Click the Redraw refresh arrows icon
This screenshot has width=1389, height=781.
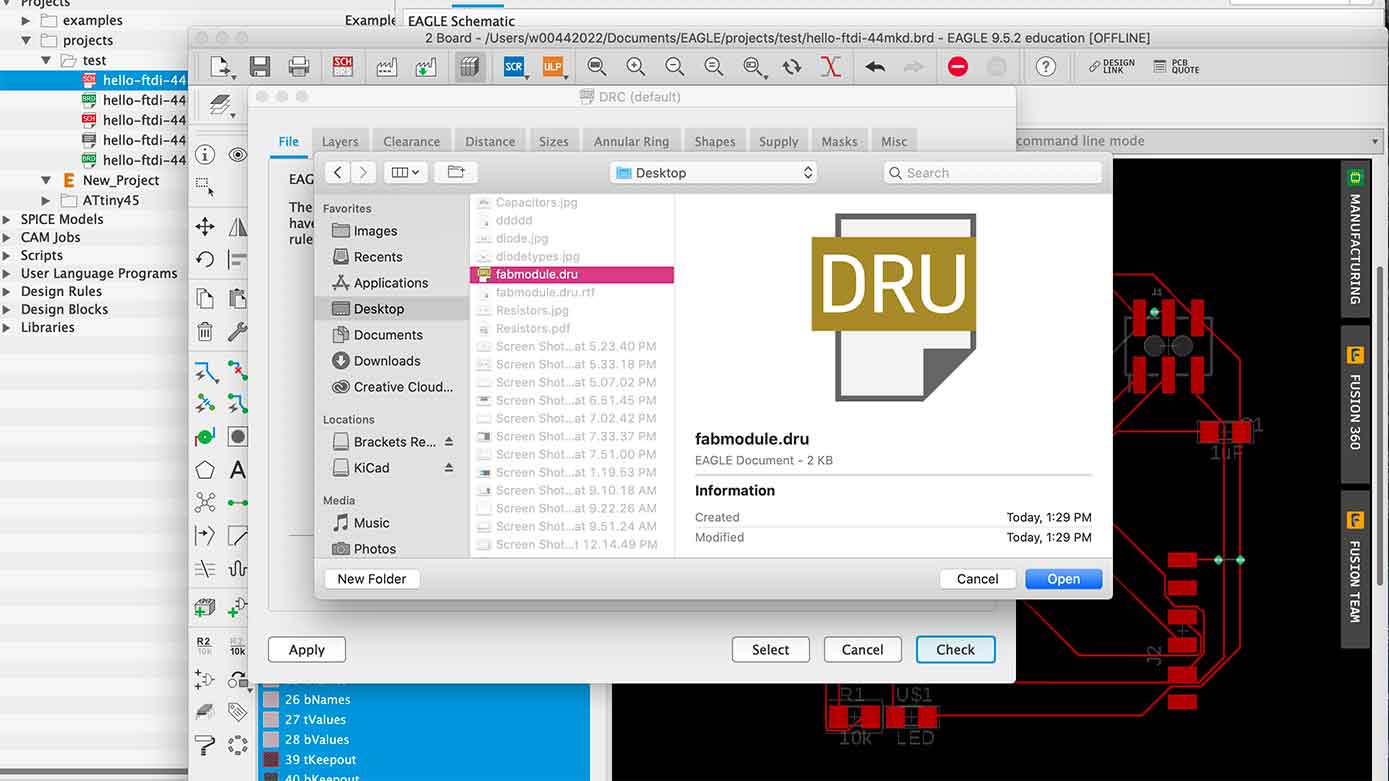(x=792, y=67)
